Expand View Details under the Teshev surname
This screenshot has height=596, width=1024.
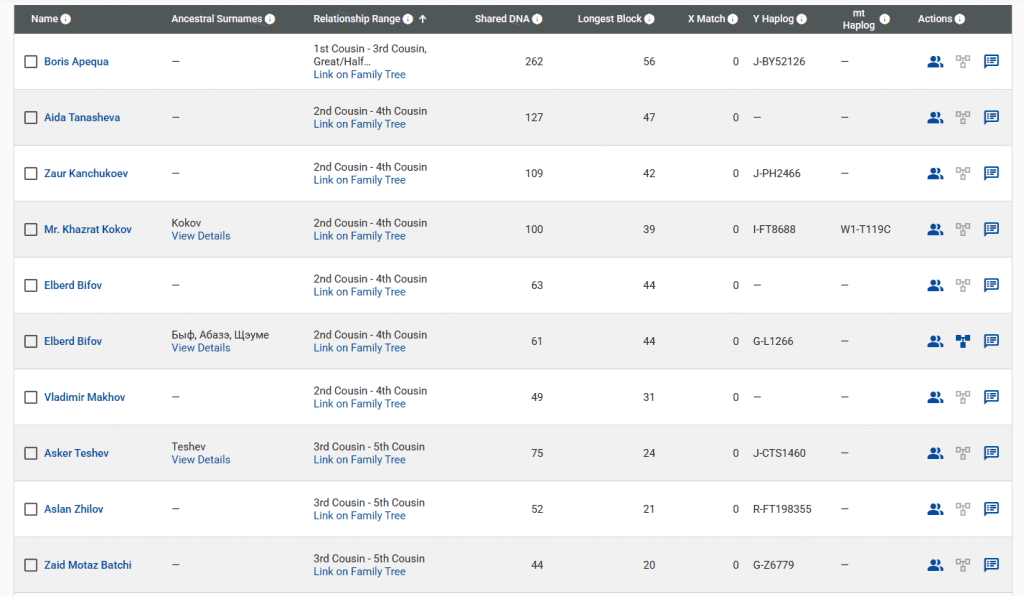tap(200, 460)
